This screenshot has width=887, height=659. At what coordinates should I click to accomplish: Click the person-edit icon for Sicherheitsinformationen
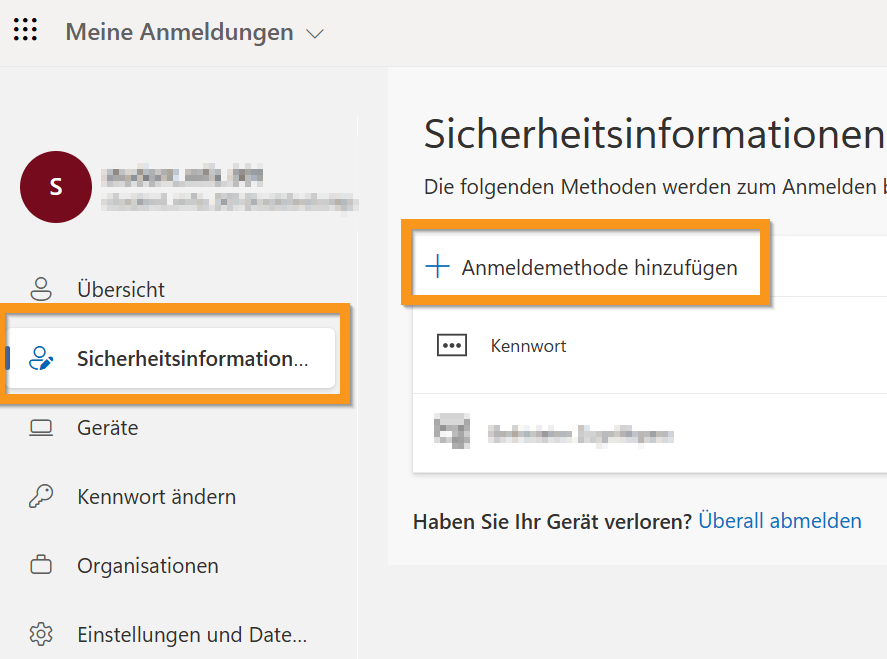click(41, 359)
